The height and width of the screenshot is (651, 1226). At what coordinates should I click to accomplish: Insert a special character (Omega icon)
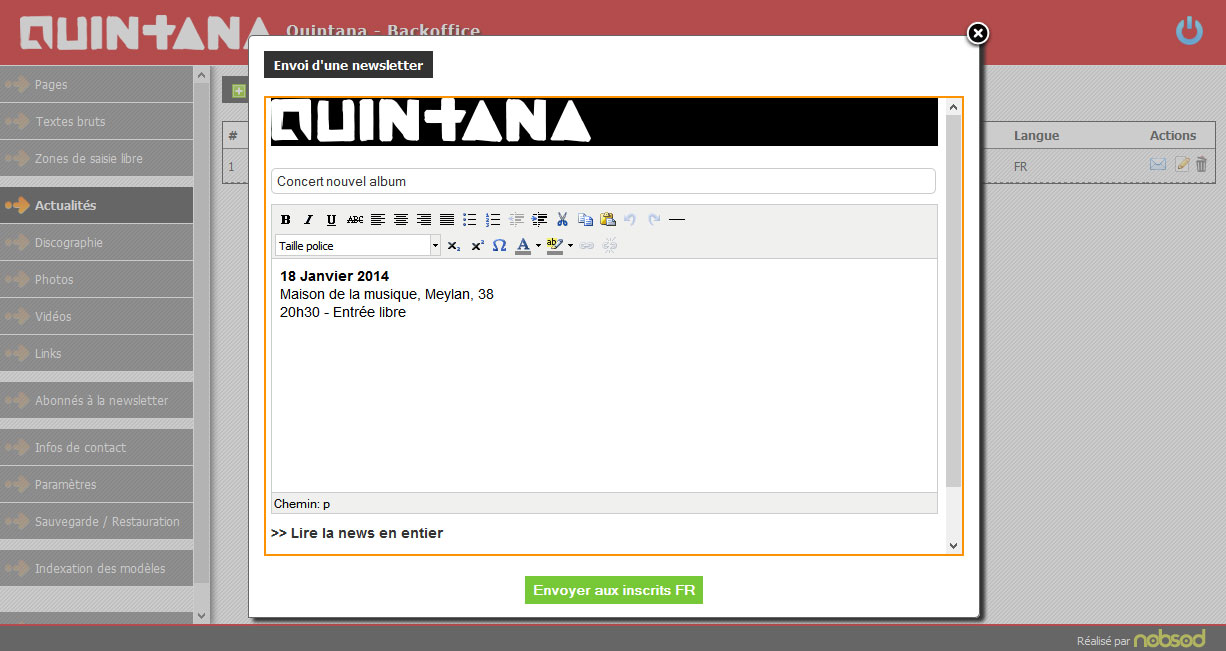point(500,245)
